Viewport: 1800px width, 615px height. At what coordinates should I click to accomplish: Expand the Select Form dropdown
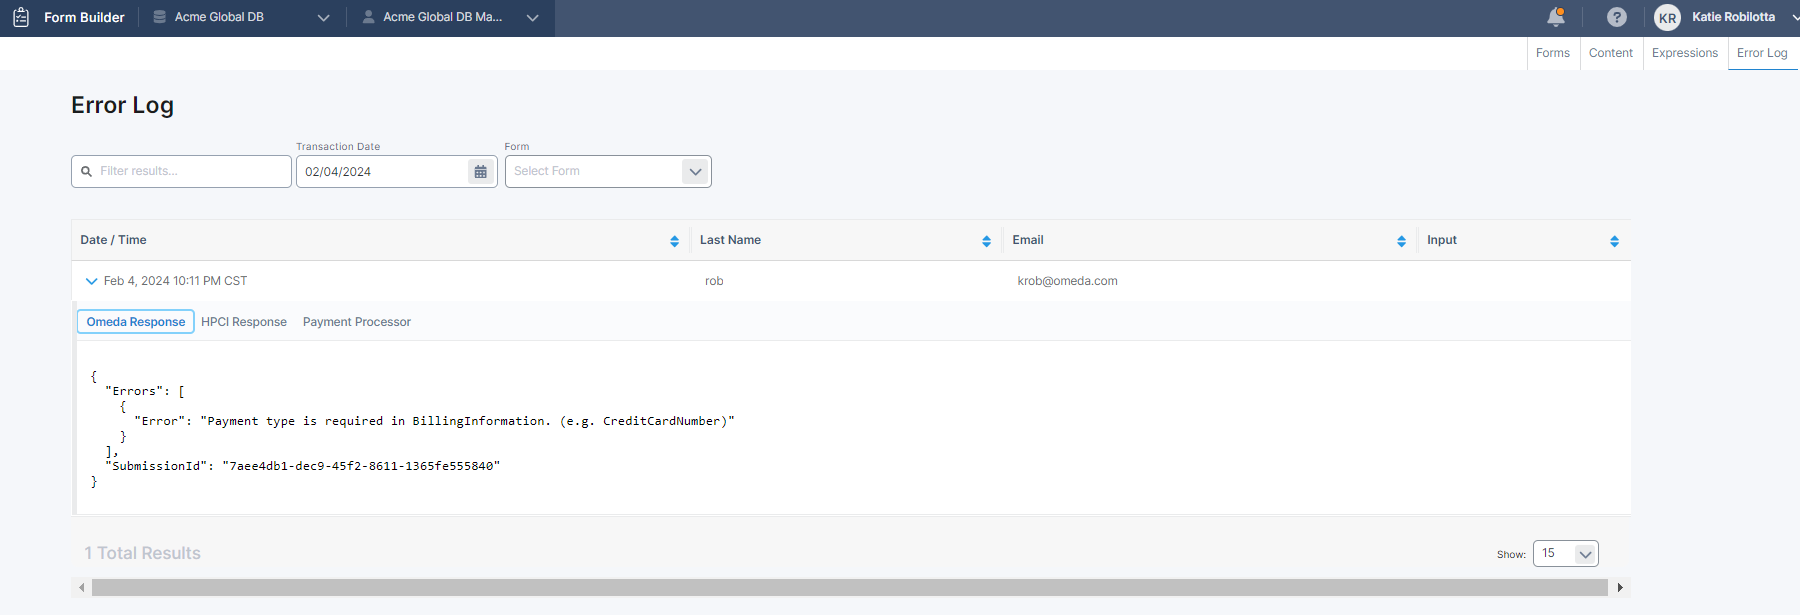tap(695, 172)
